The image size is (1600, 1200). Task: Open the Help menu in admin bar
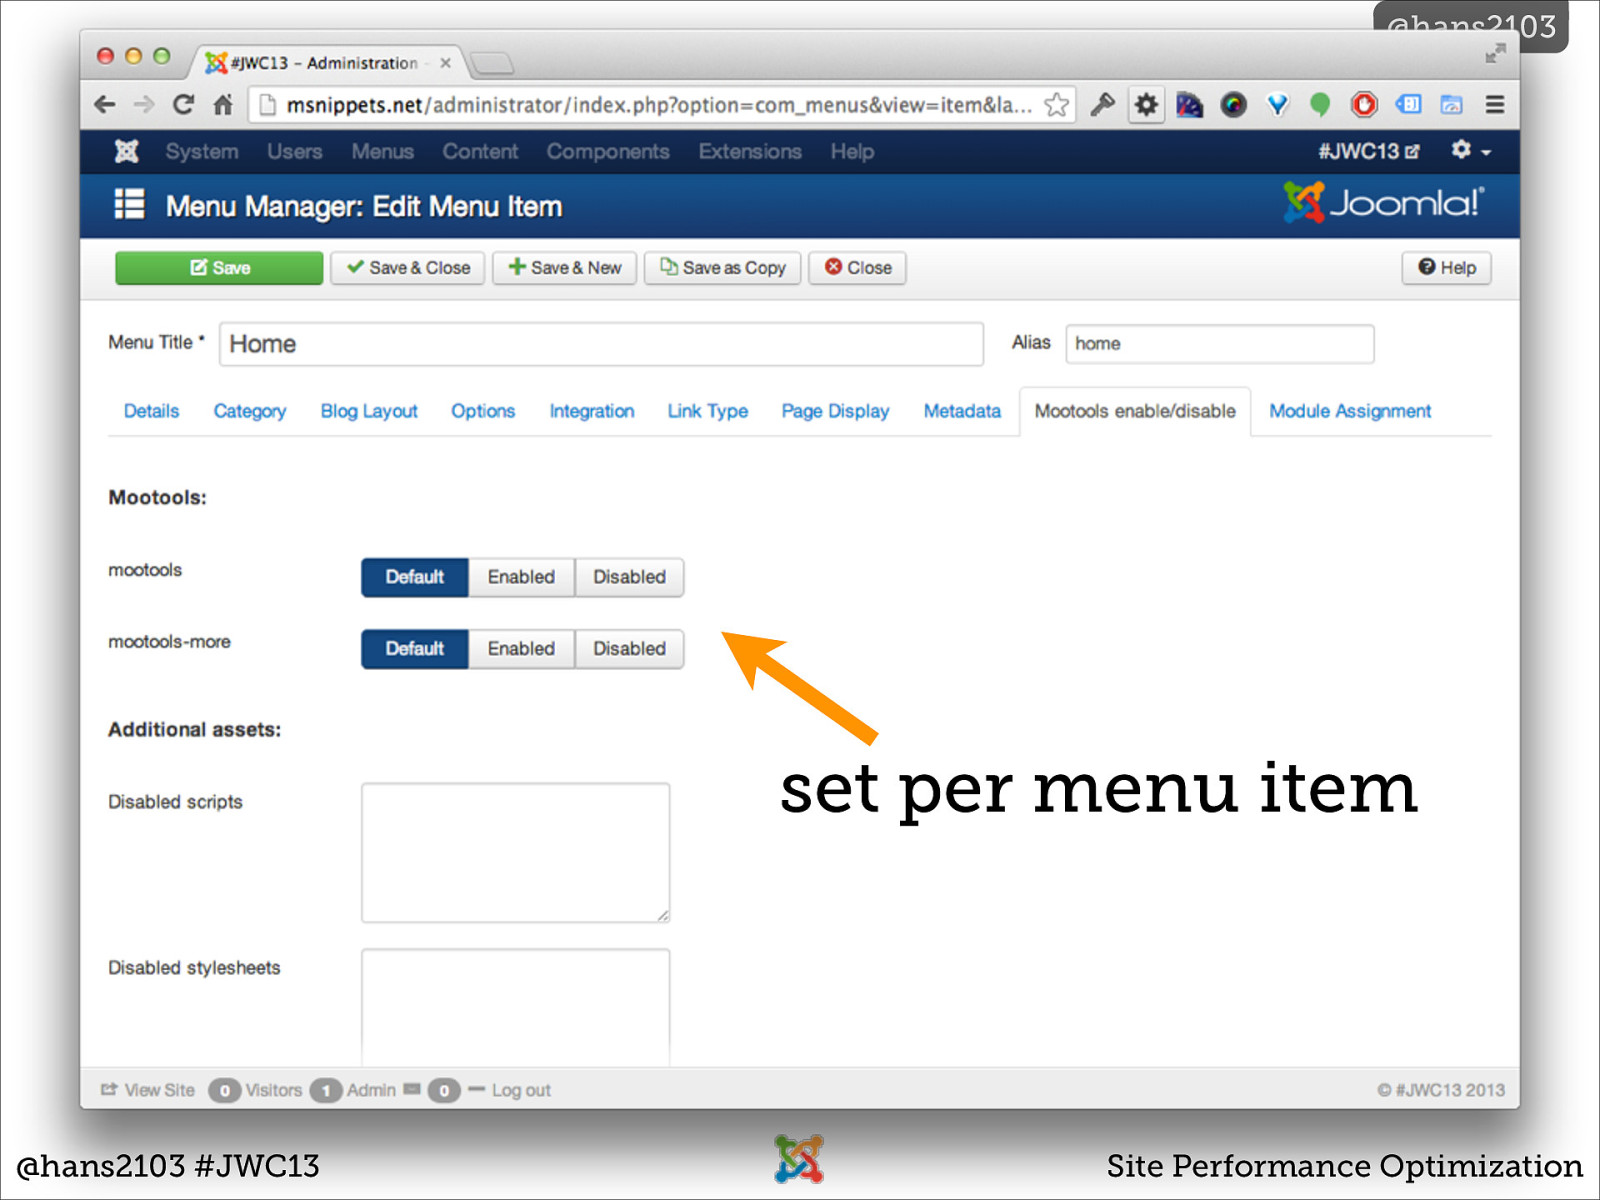click(852, 151)
